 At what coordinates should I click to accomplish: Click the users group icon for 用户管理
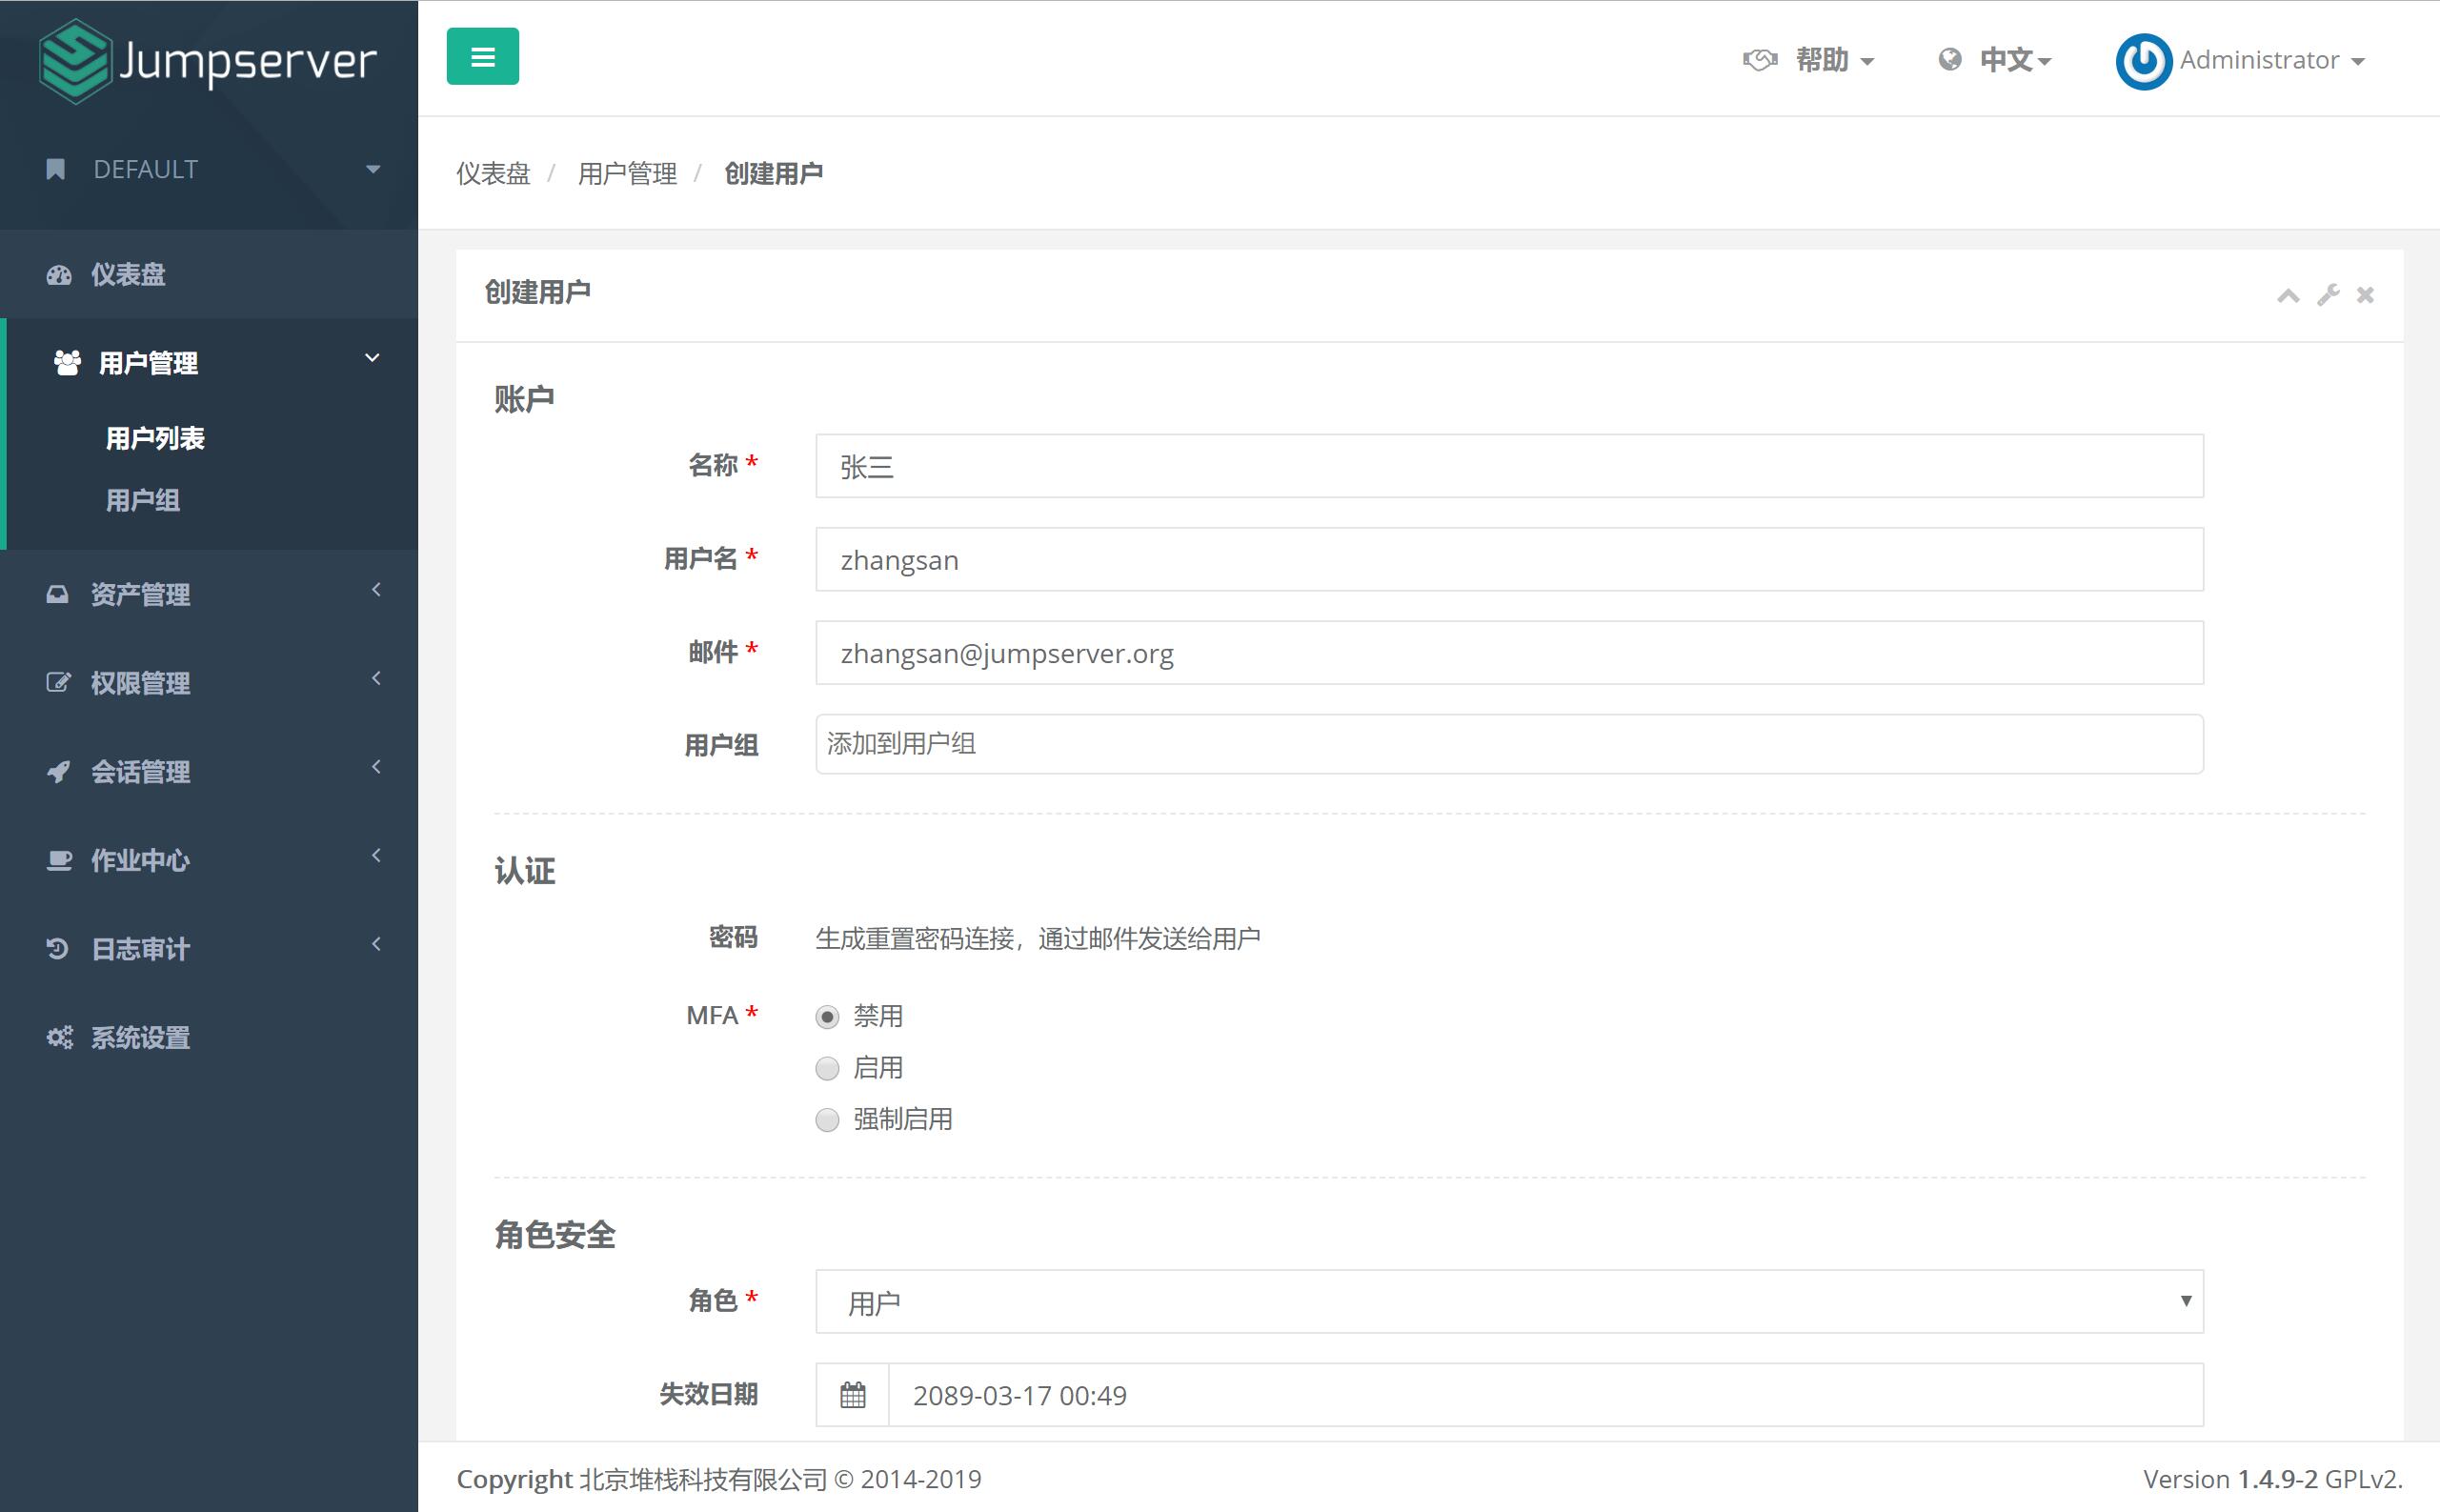click(x=67, y=363)
